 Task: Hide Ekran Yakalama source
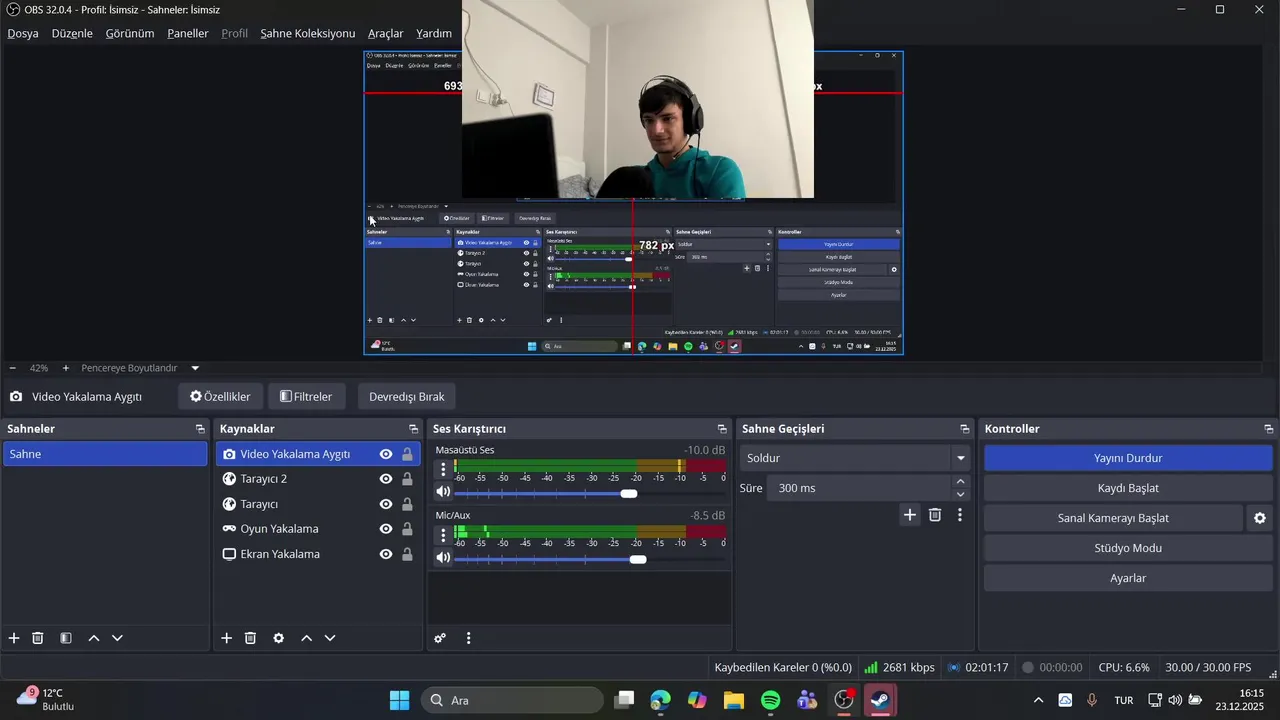pyautogui.click(x=386, y=554)
